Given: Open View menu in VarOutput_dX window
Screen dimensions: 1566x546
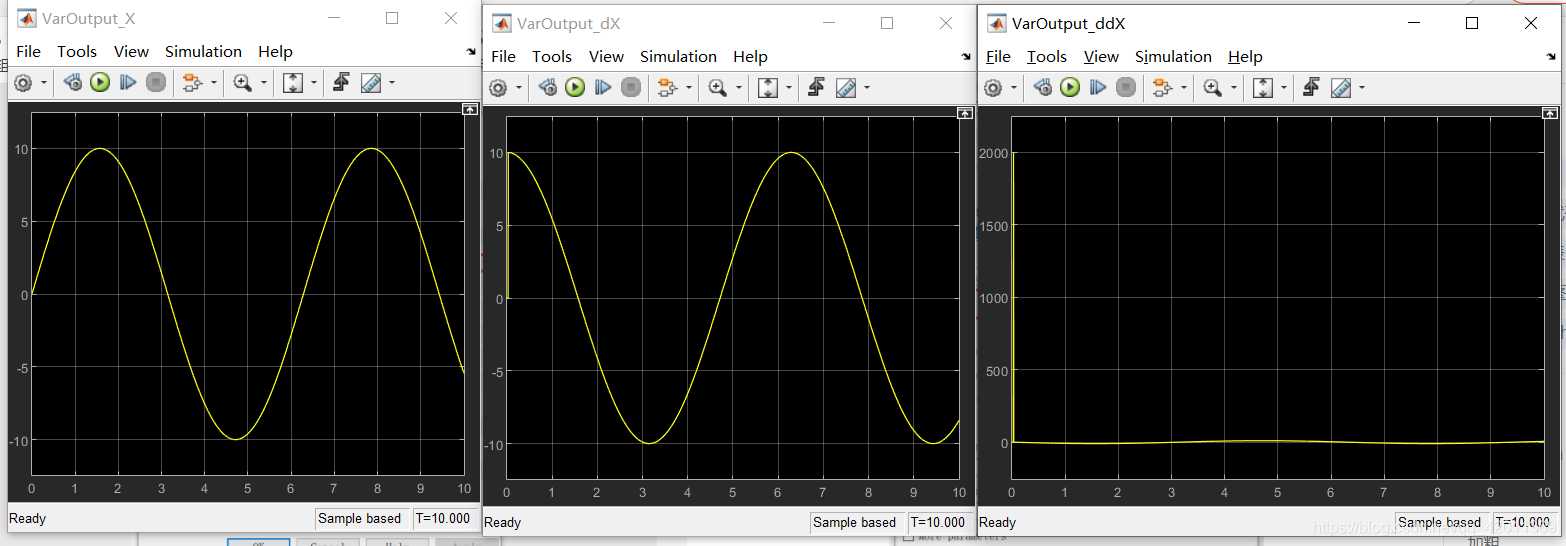Looking at the screenshot, I should click(x=606, y=57).
